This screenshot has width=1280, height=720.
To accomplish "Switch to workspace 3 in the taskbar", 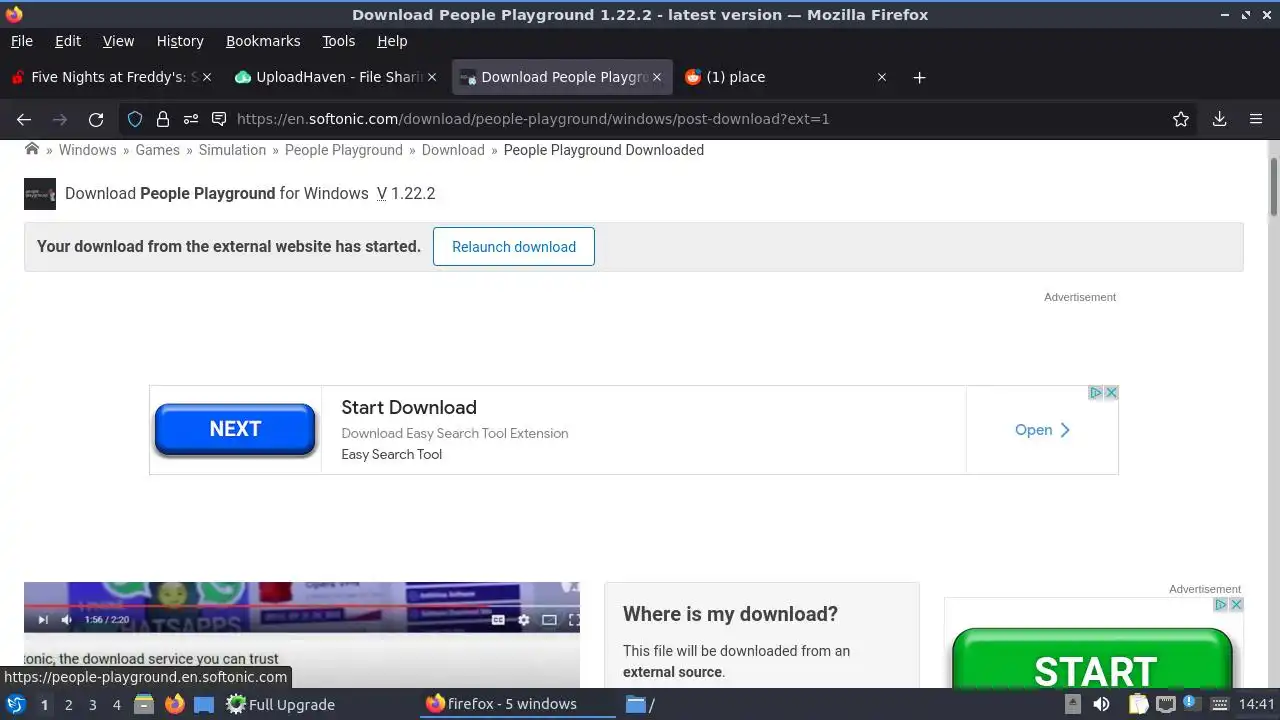I will click(92, 704).
